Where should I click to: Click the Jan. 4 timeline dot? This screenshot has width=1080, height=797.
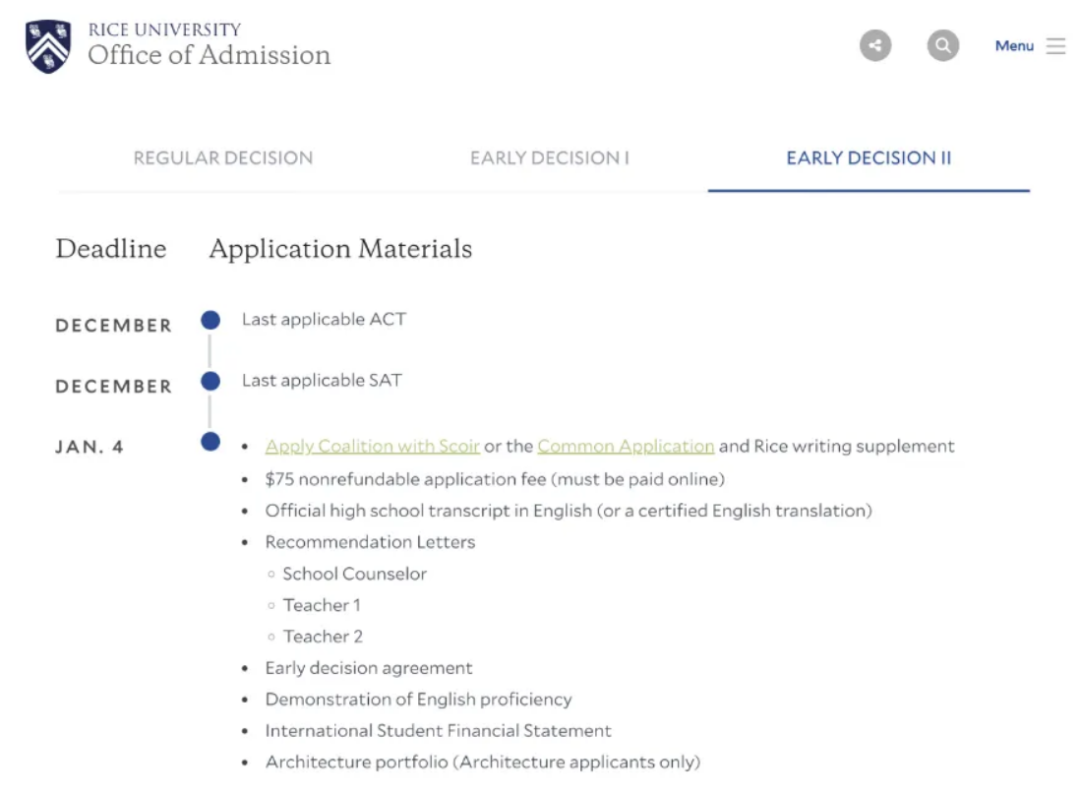click(210, 441)
